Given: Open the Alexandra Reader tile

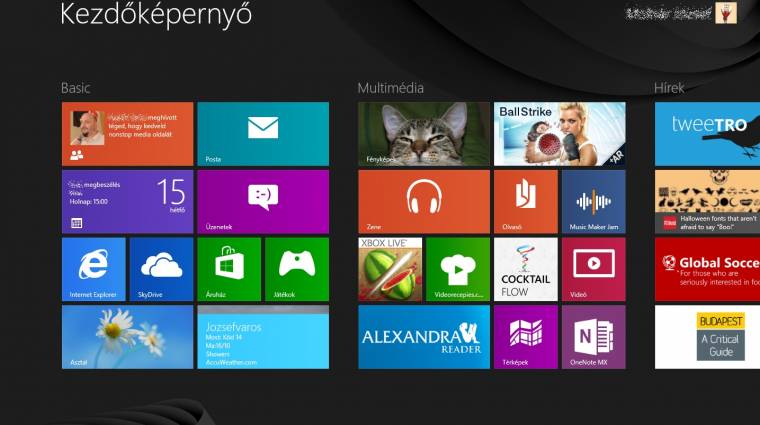Looking at the screenshot, I should tap(424, 337).
